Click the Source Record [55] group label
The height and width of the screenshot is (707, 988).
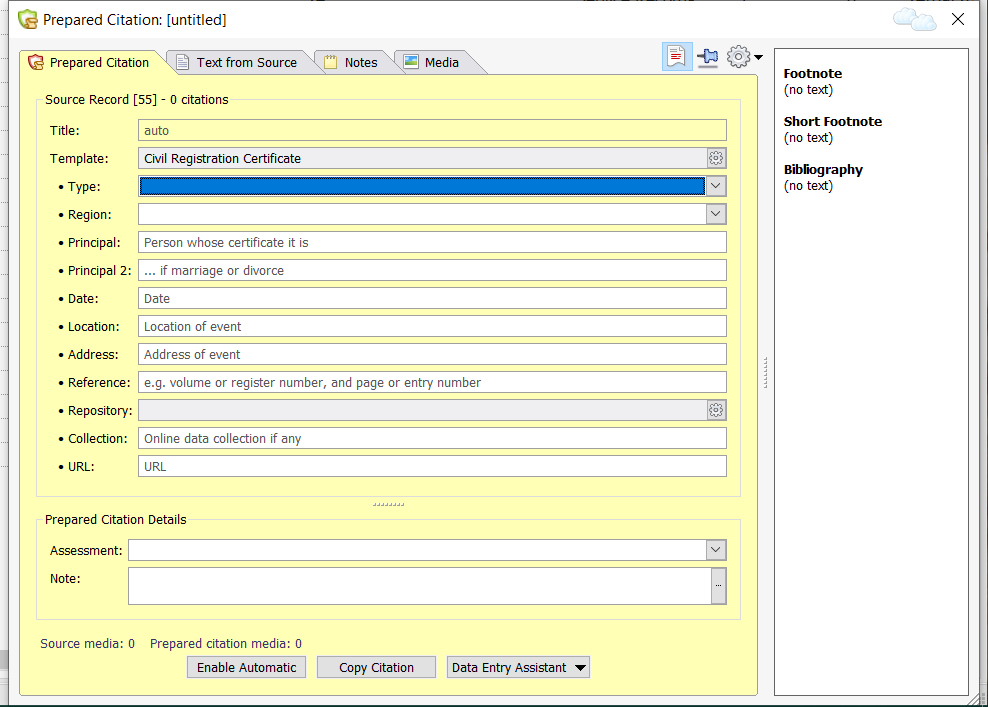(x=137, y=100)
